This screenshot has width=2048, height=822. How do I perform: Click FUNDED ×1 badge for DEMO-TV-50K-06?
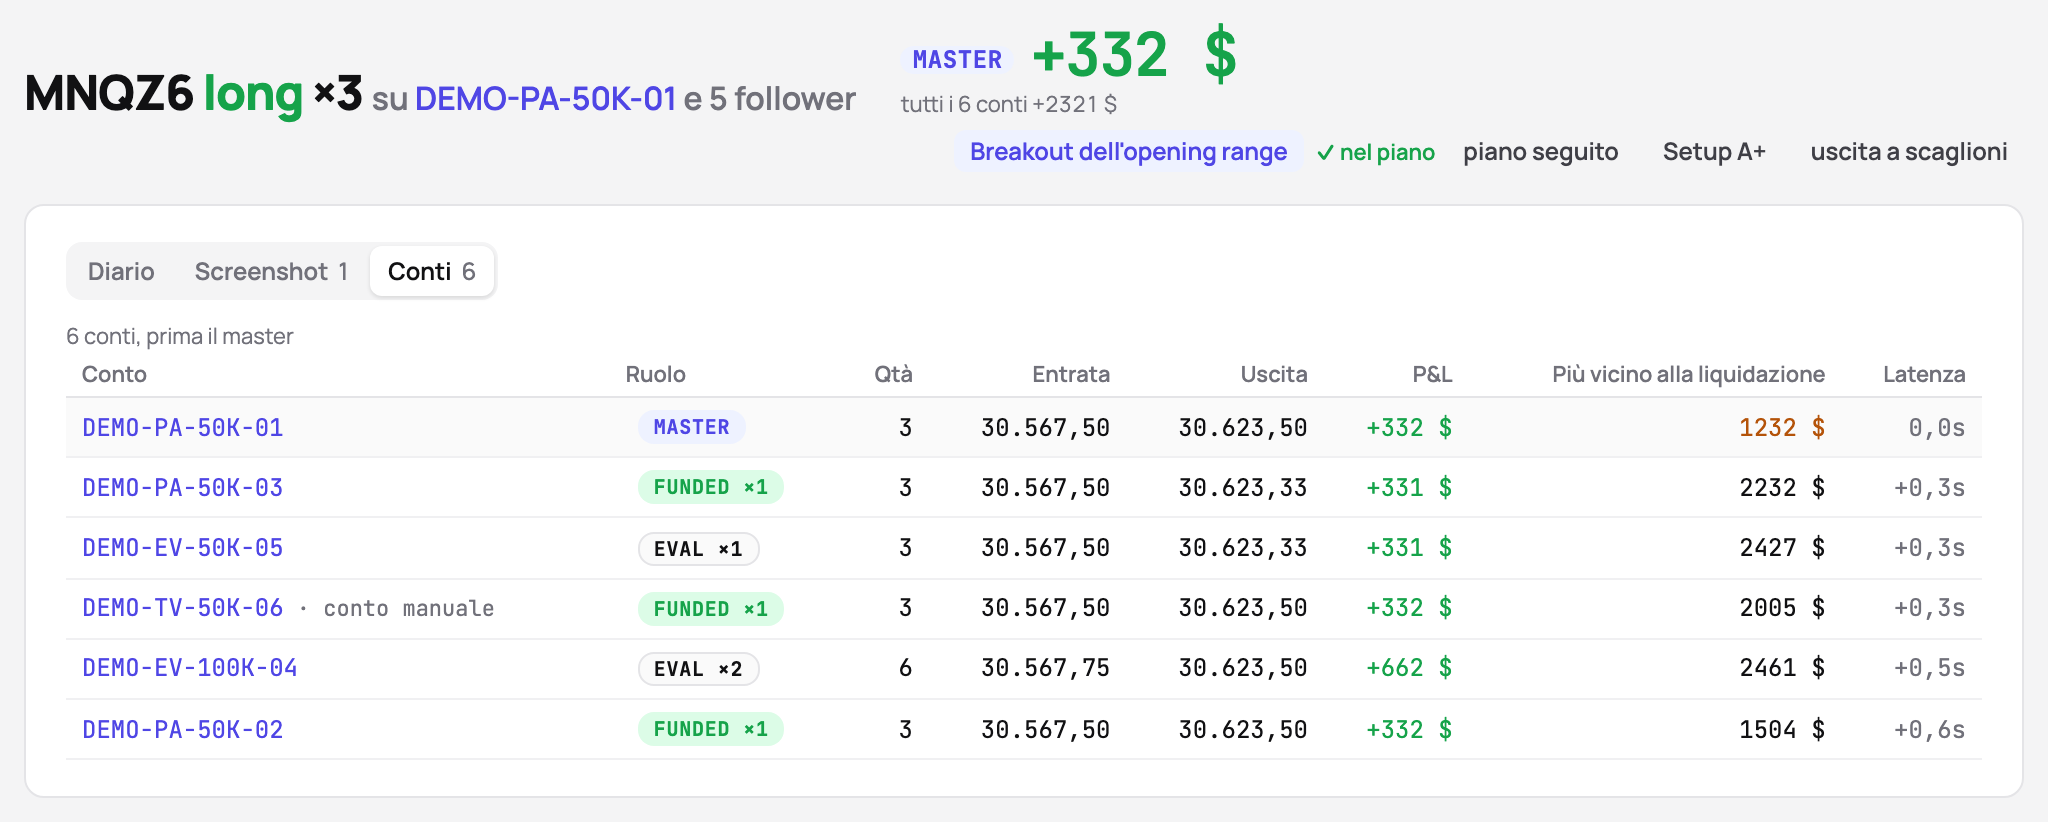tap(711, 609)
